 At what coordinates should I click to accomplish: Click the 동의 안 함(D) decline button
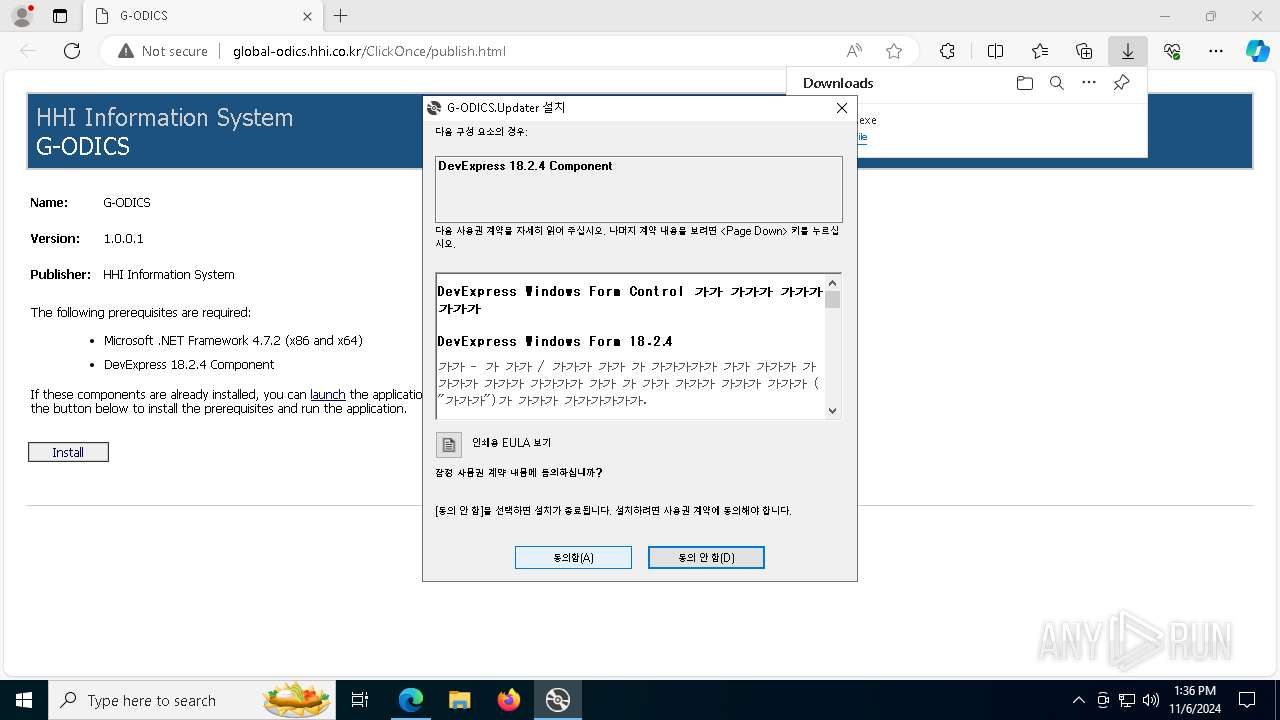click(x=706, y=557)
